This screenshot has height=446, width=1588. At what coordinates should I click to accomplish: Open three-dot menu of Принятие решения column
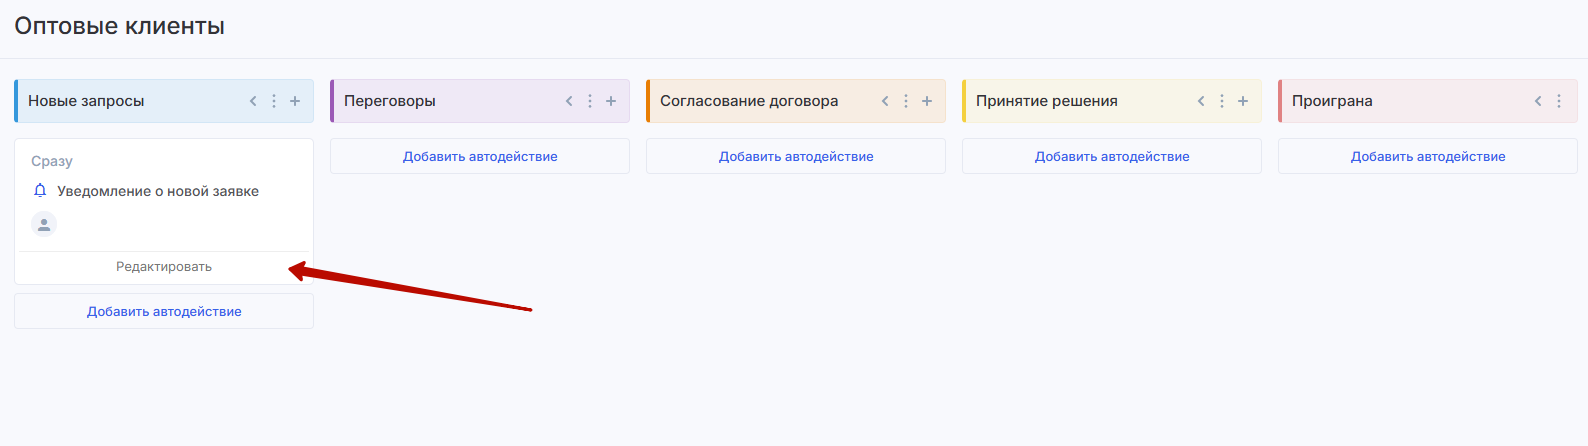click(x=1222, y=101)
